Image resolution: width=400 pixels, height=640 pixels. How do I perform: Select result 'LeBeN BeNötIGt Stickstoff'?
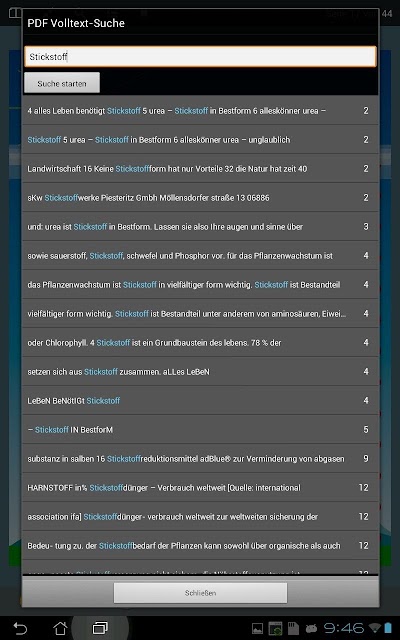[200, 400]
